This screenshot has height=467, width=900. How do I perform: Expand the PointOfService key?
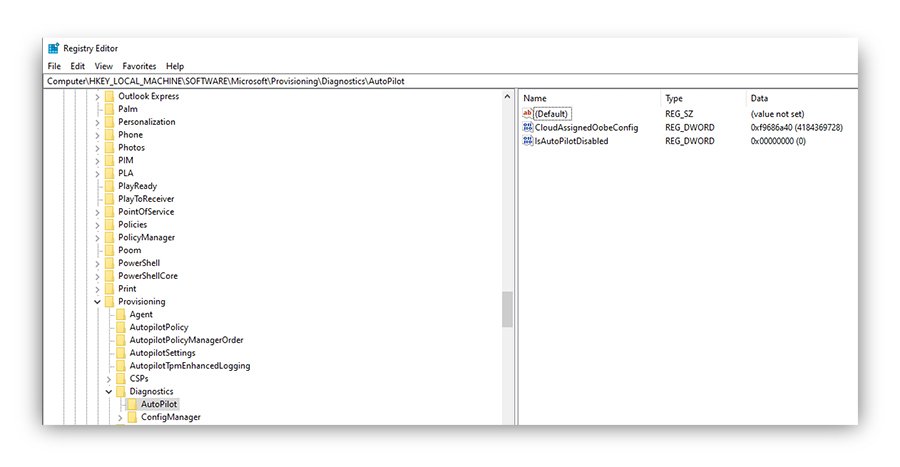(x=97, y=212)
